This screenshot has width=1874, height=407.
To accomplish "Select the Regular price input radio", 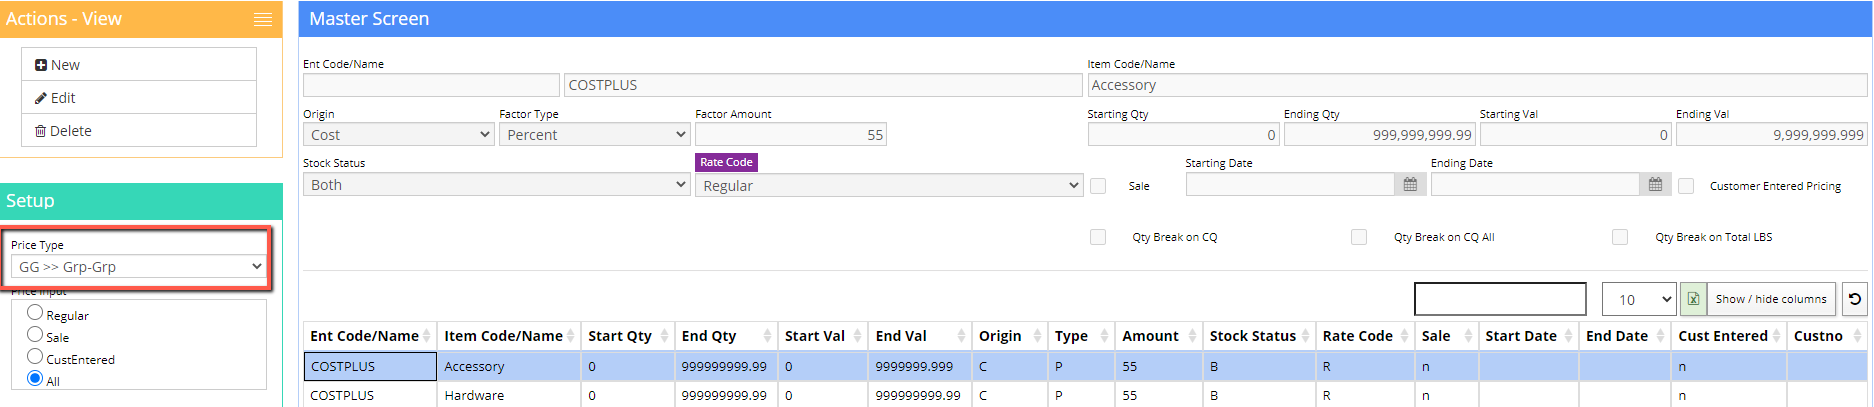I will tap(35, 313).
